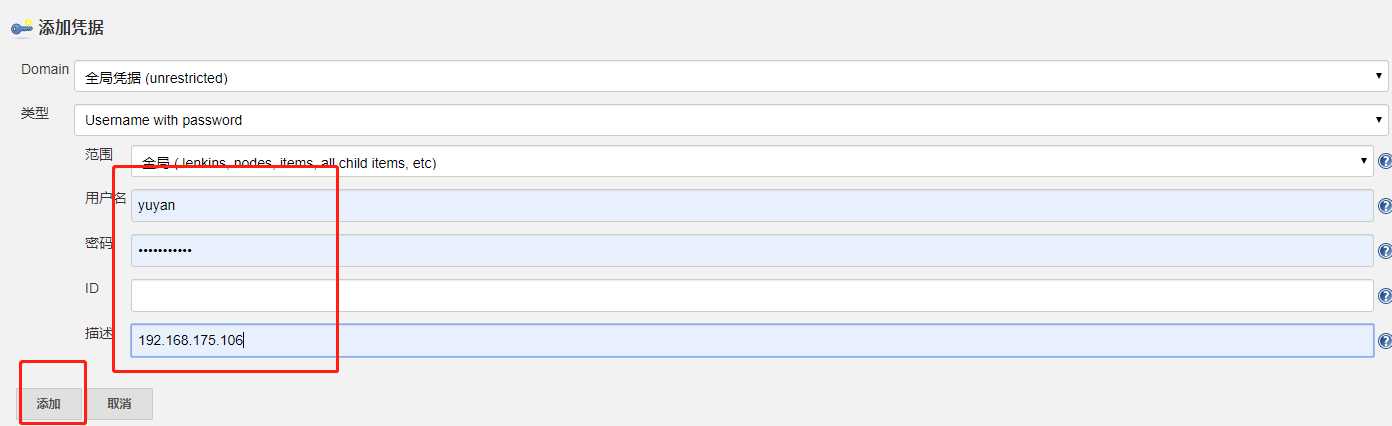This screenshot has width=1392, height=426.
Task: Open the 类型 Username with password dropdown
Action: (x=731, y=120)
